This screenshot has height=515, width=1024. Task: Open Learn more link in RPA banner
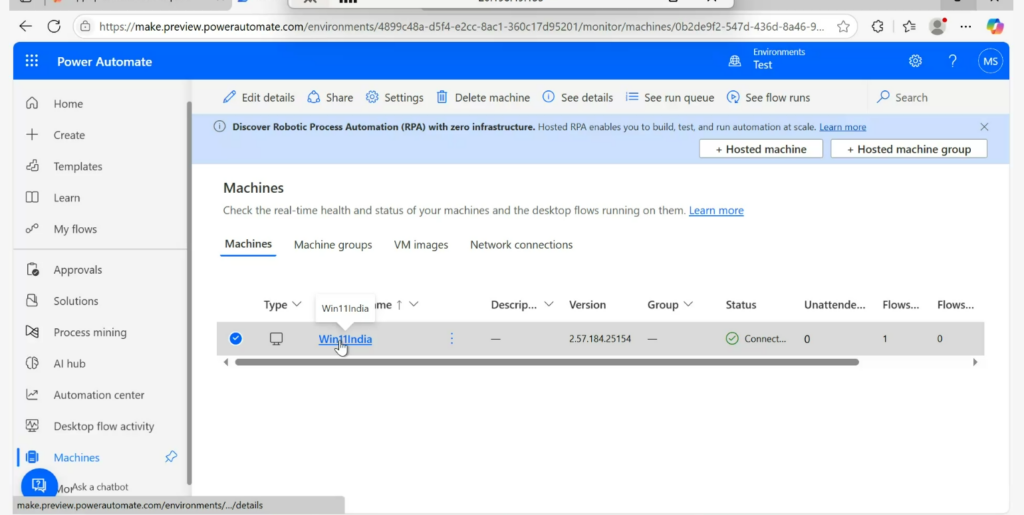click(842, 127)
